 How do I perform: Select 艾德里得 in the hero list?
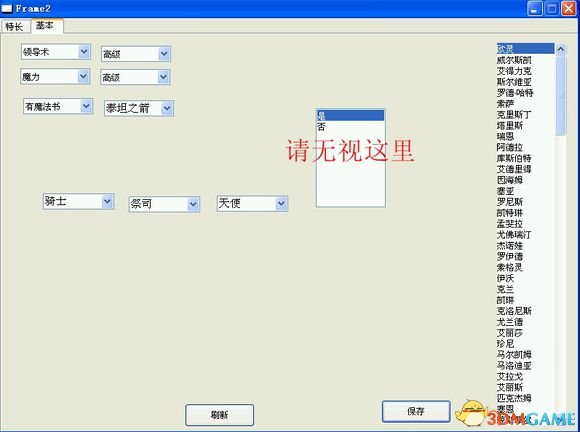pos(525,169)
